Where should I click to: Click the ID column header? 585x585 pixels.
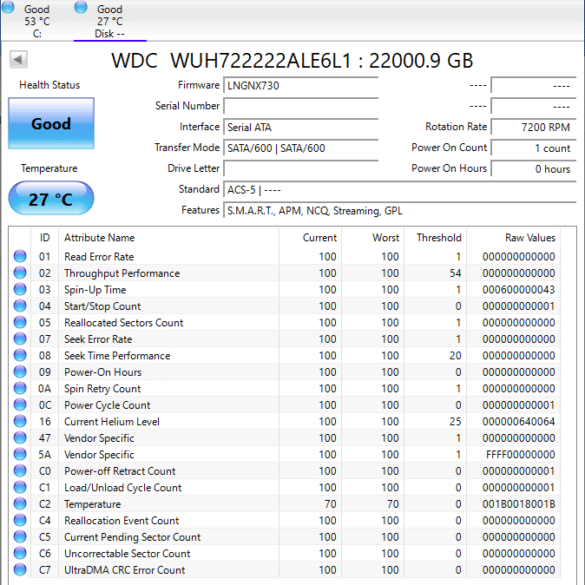click(x=45, y=238)
